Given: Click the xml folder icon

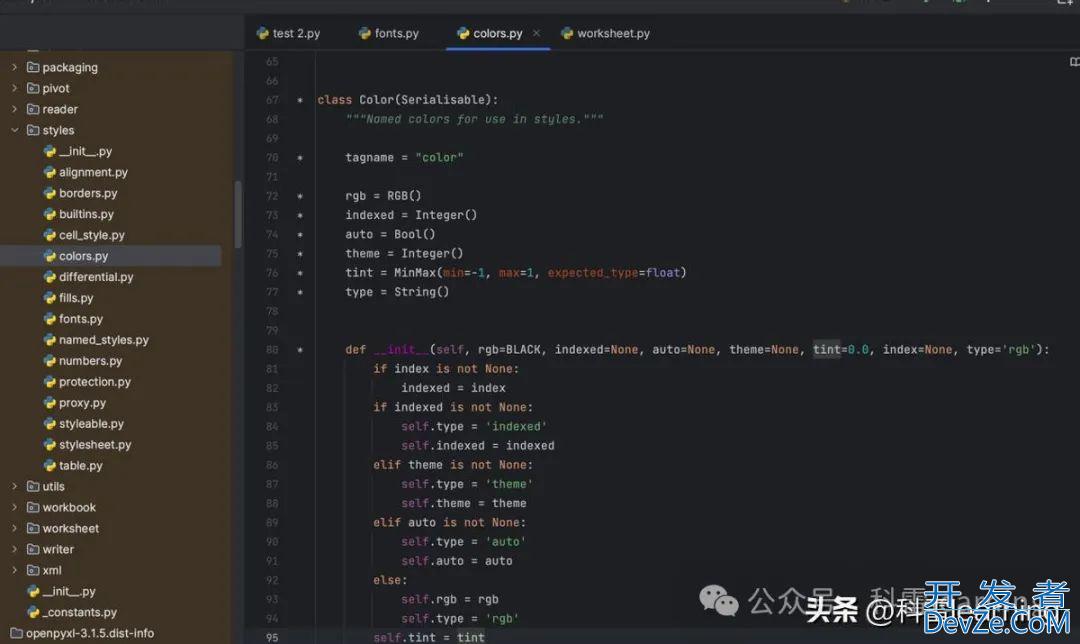Looking at the screenshot, I should click(32, 570).
